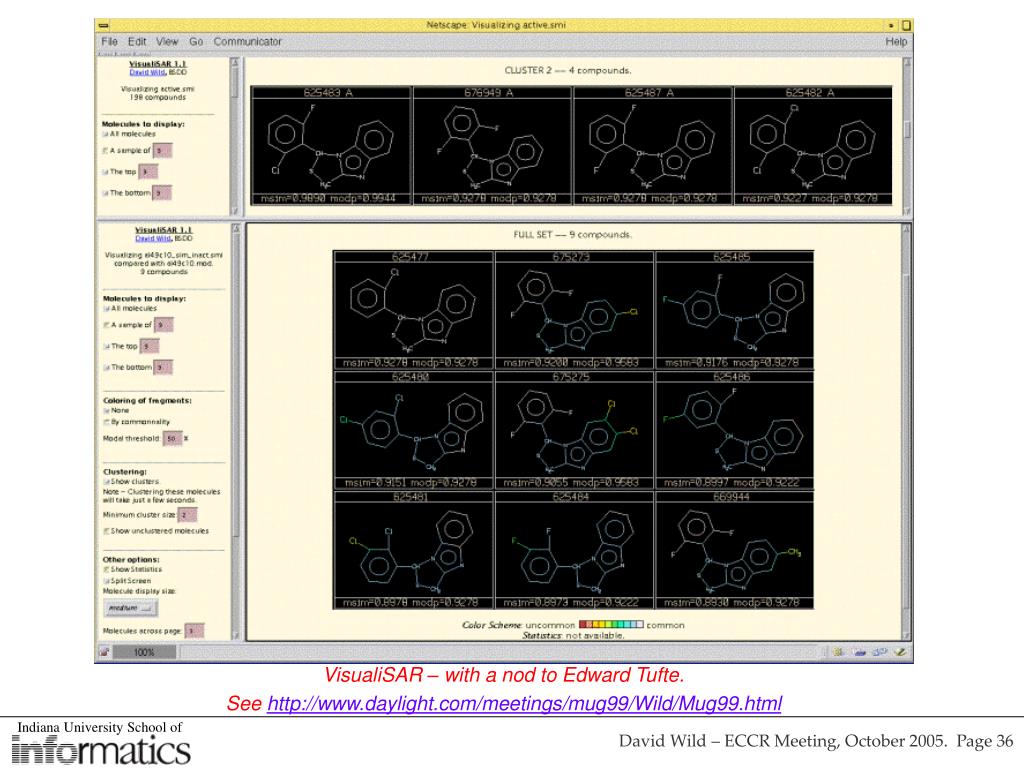Click the security lock icon at bottom left
Image resolution: width=1024 pixels, height=768 pixels.
(x=104, y=652)
